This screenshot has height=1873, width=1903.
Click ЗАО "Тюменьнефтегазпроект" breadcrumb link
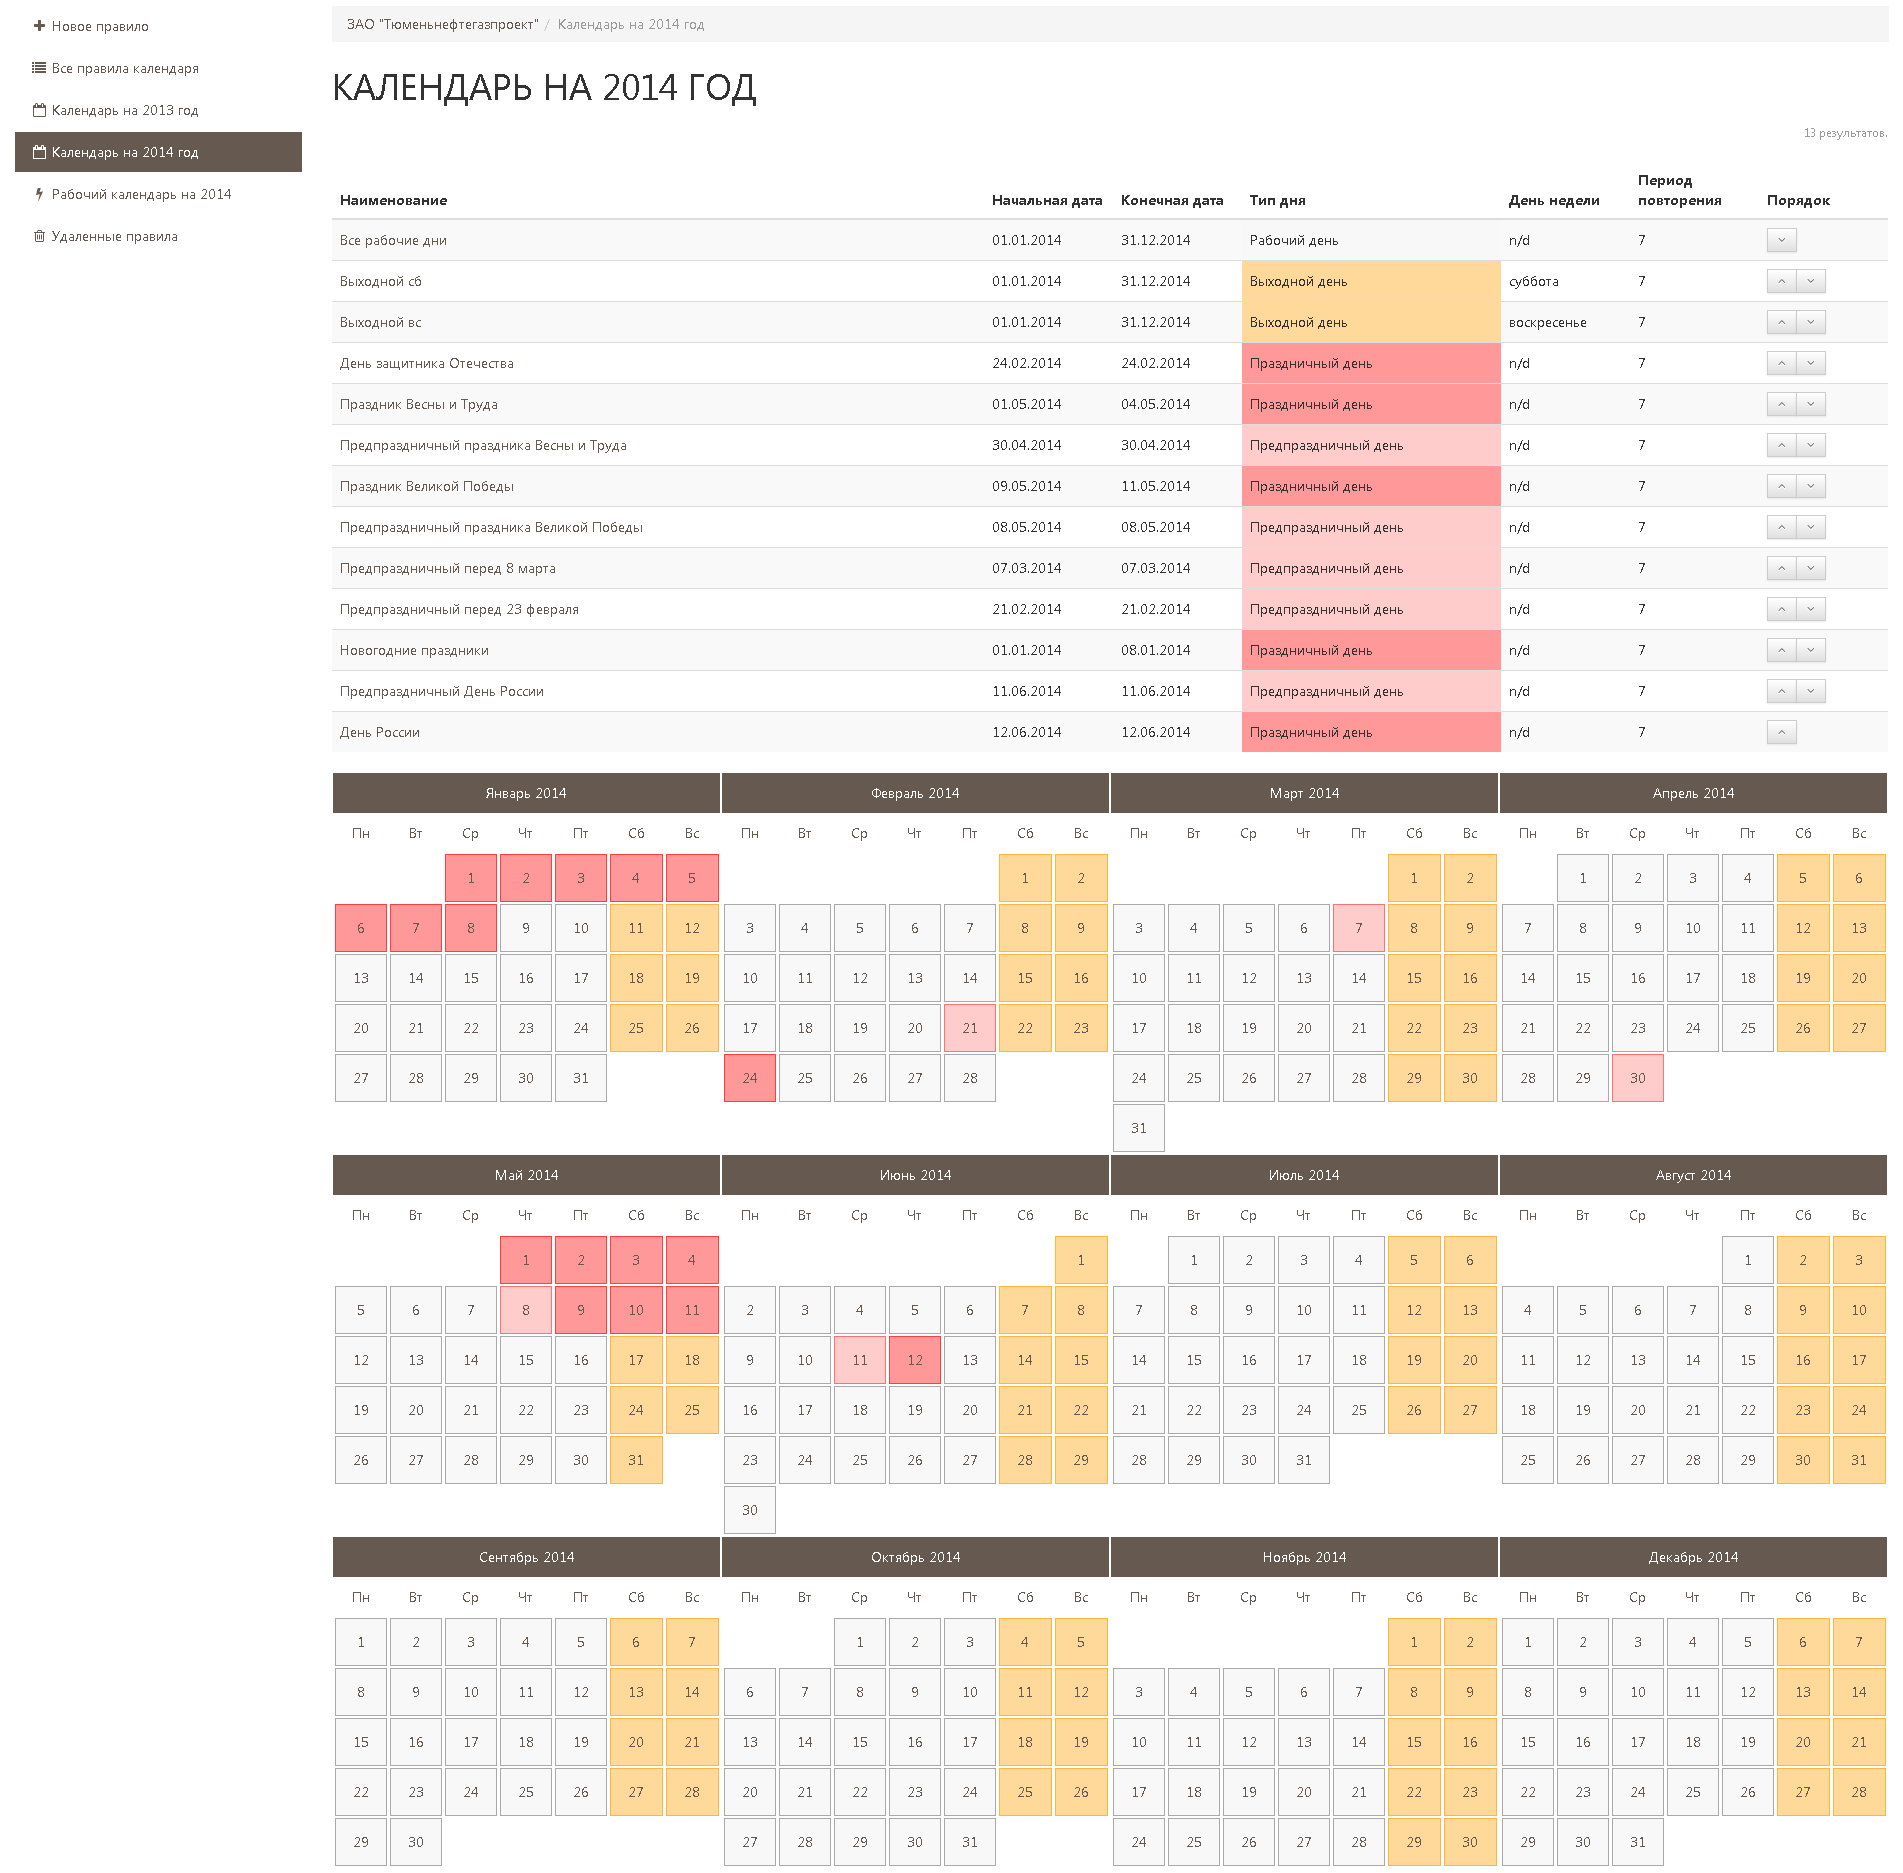(442, 24)
